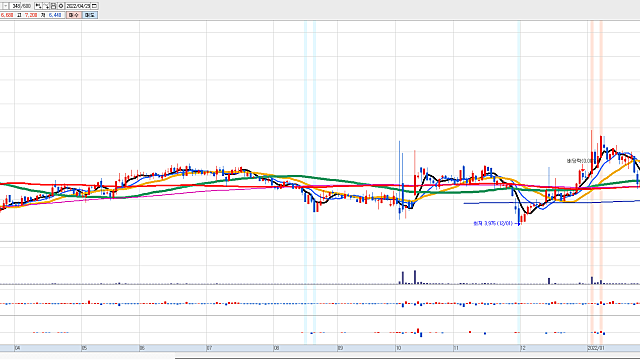Open the calendar picker beside the date
This screenshot has height=360, width=640.
pyautogui.click(x=94, y=6)
